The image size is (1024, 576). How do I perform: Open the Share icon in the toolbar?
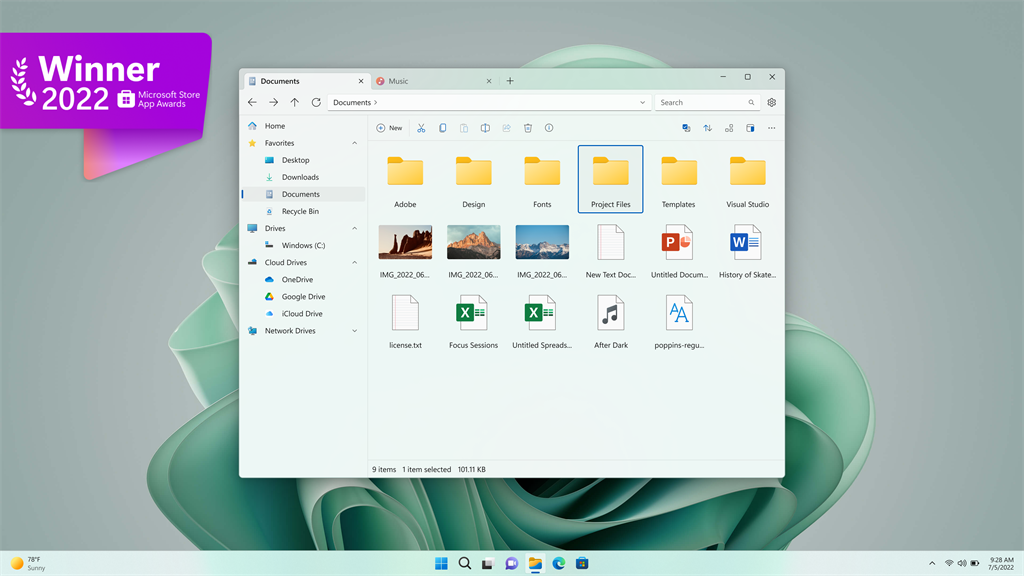[x=505, y=128]
